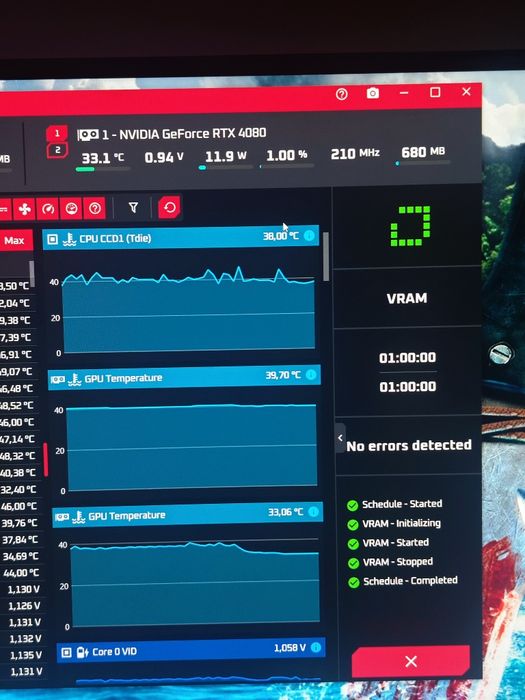This screenshot has width=525, height=700.
Task: Click the No errors detected message
Action: coord(409,446)
